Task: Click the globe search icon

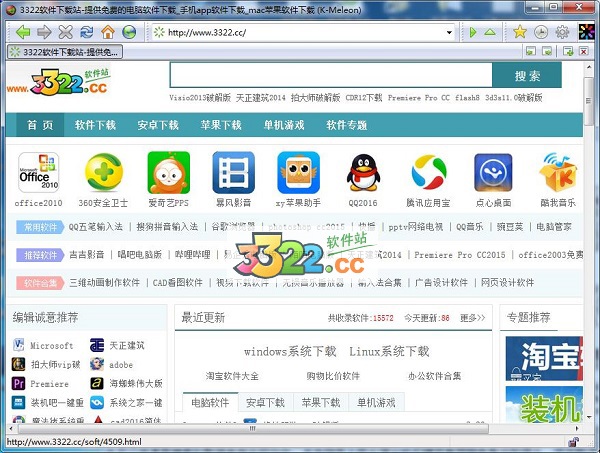Action: click(x=129, y=32)
